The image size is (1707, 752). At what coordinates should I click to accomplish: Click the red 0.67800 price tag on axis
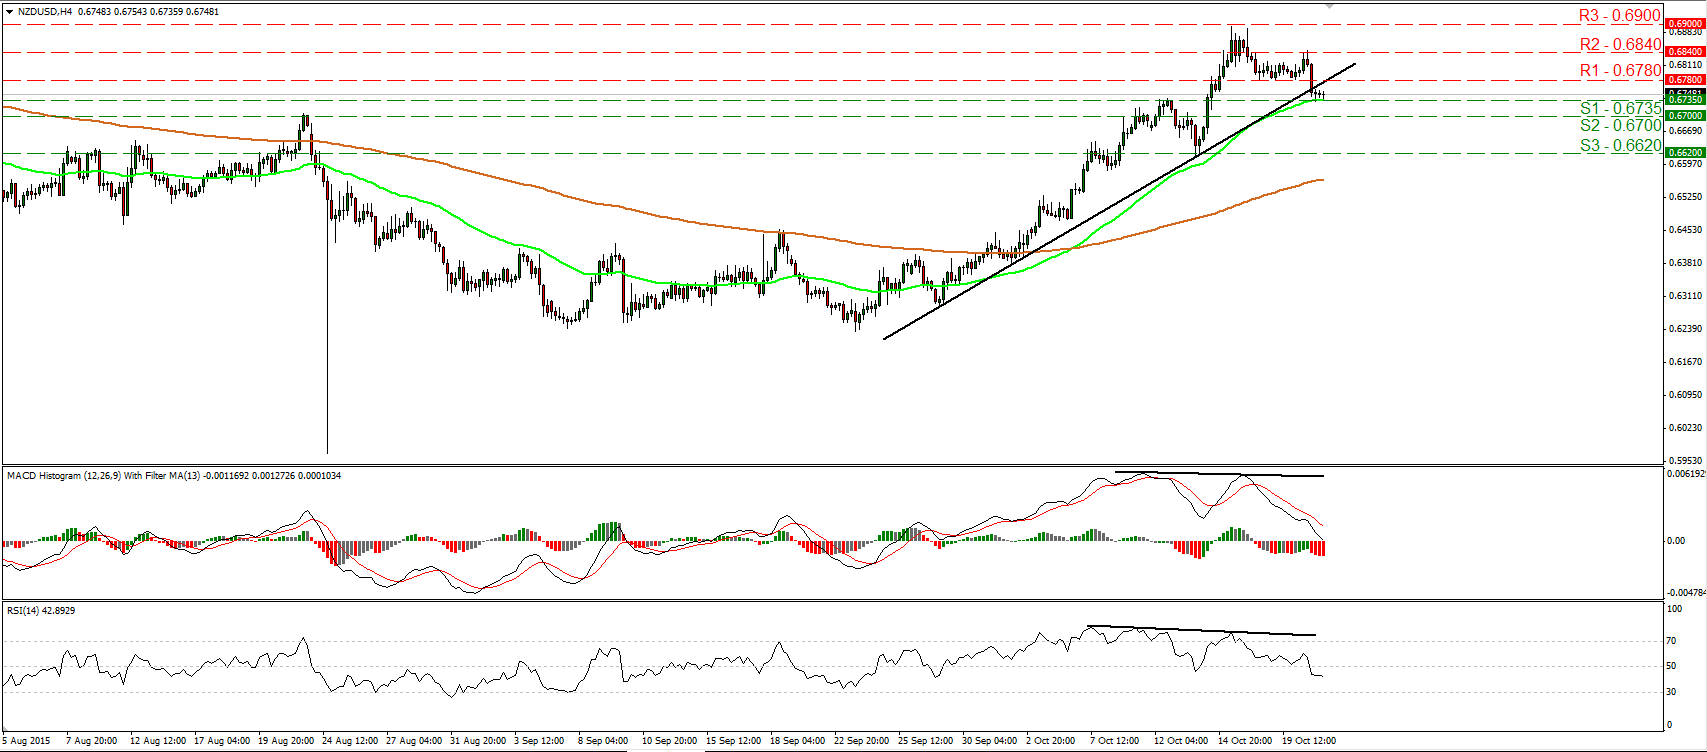coord(1684,79)
